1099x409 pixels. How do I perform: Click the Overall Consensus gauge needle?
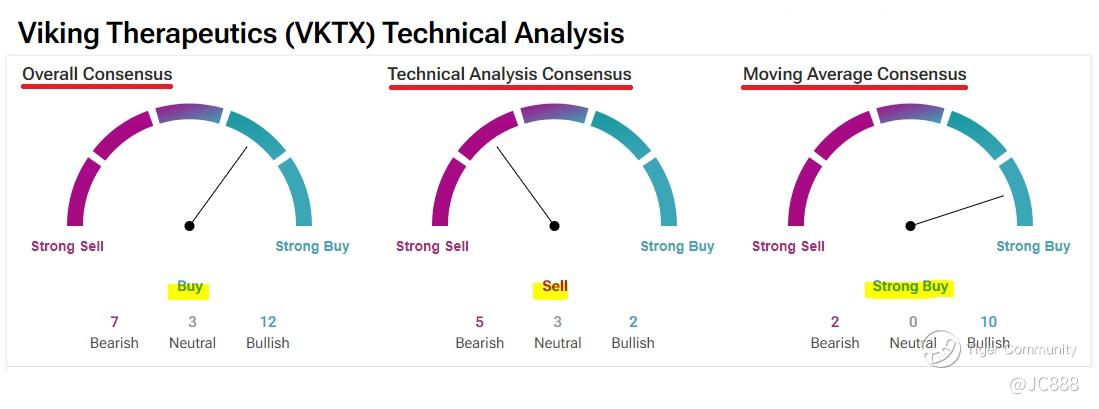[x=219, y=186]
